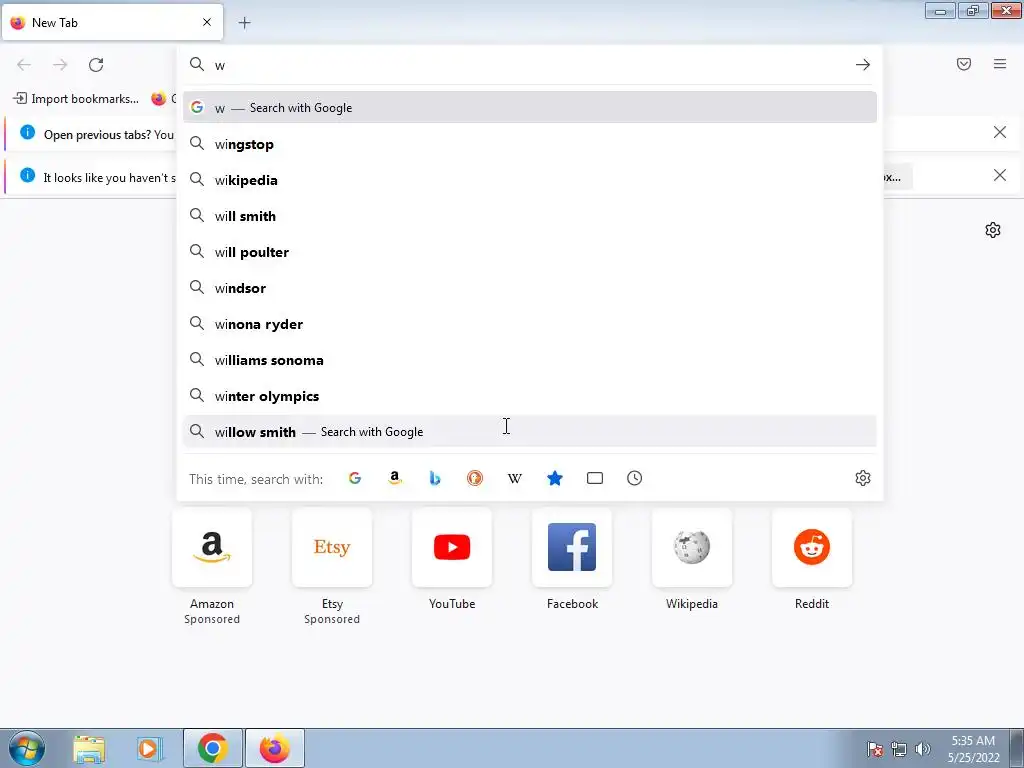
Task: Open the volume control in system tray
Action: 923,749
